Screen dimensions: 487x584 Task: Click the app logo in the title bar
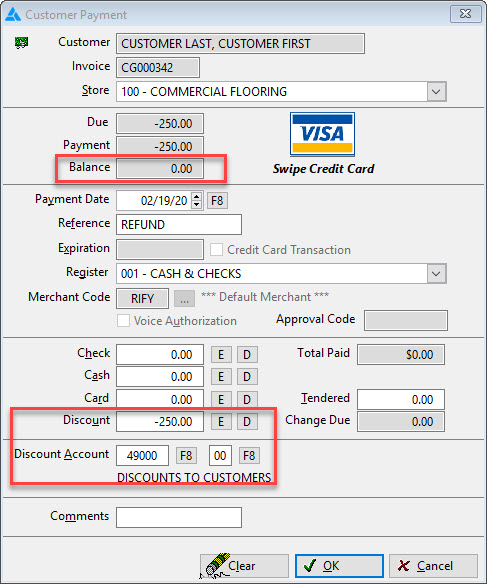[x=13, y=15]
